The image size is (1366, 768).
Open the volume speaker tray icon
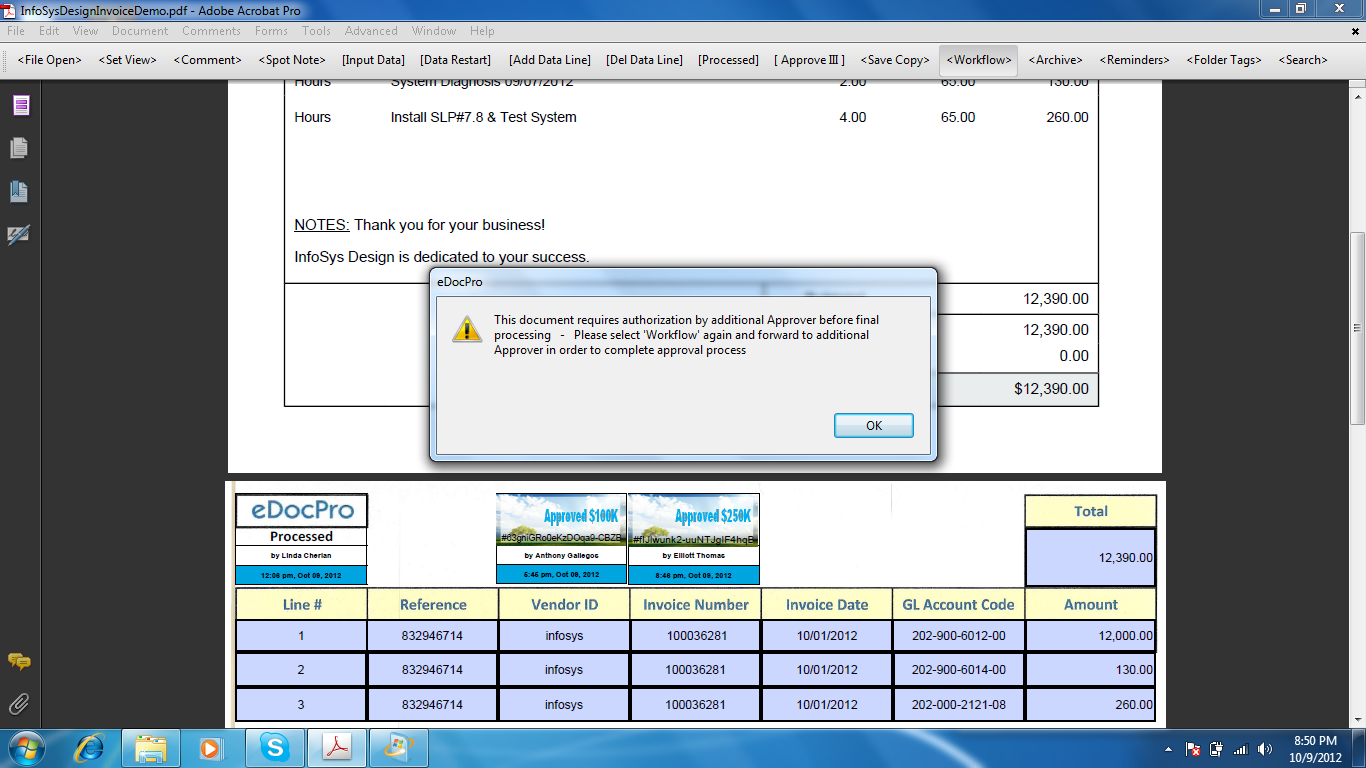tap(1265, 749)
